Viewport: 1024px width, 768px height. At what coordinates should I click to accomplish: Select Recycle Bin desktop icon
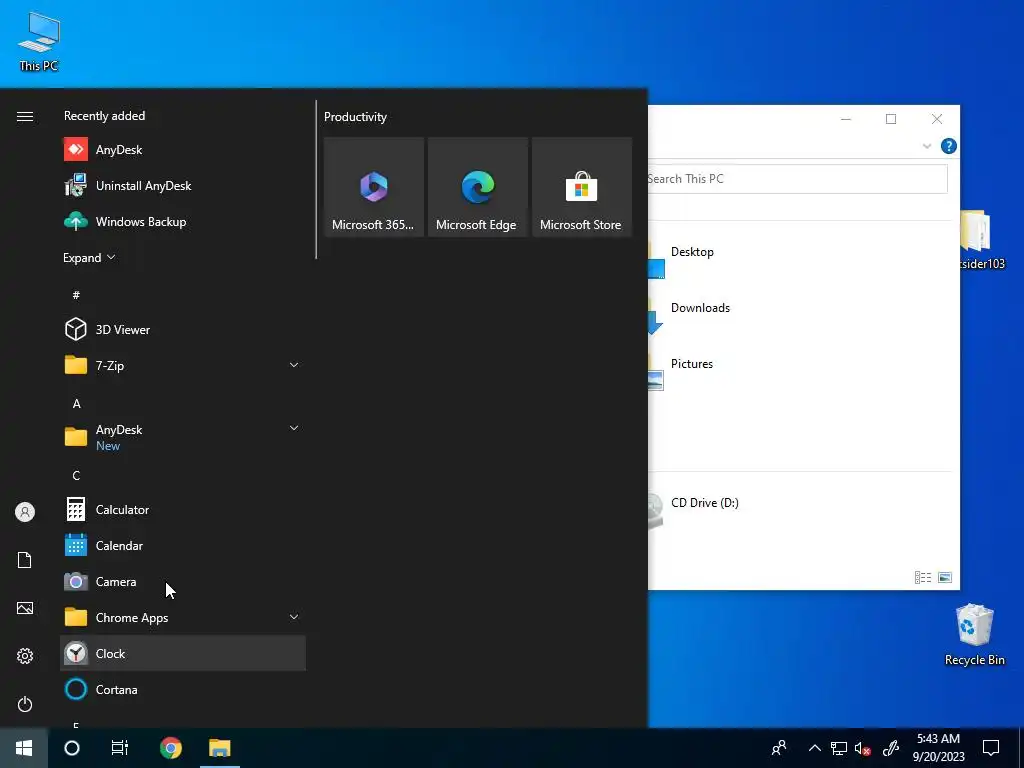click(x=974, y=635)
